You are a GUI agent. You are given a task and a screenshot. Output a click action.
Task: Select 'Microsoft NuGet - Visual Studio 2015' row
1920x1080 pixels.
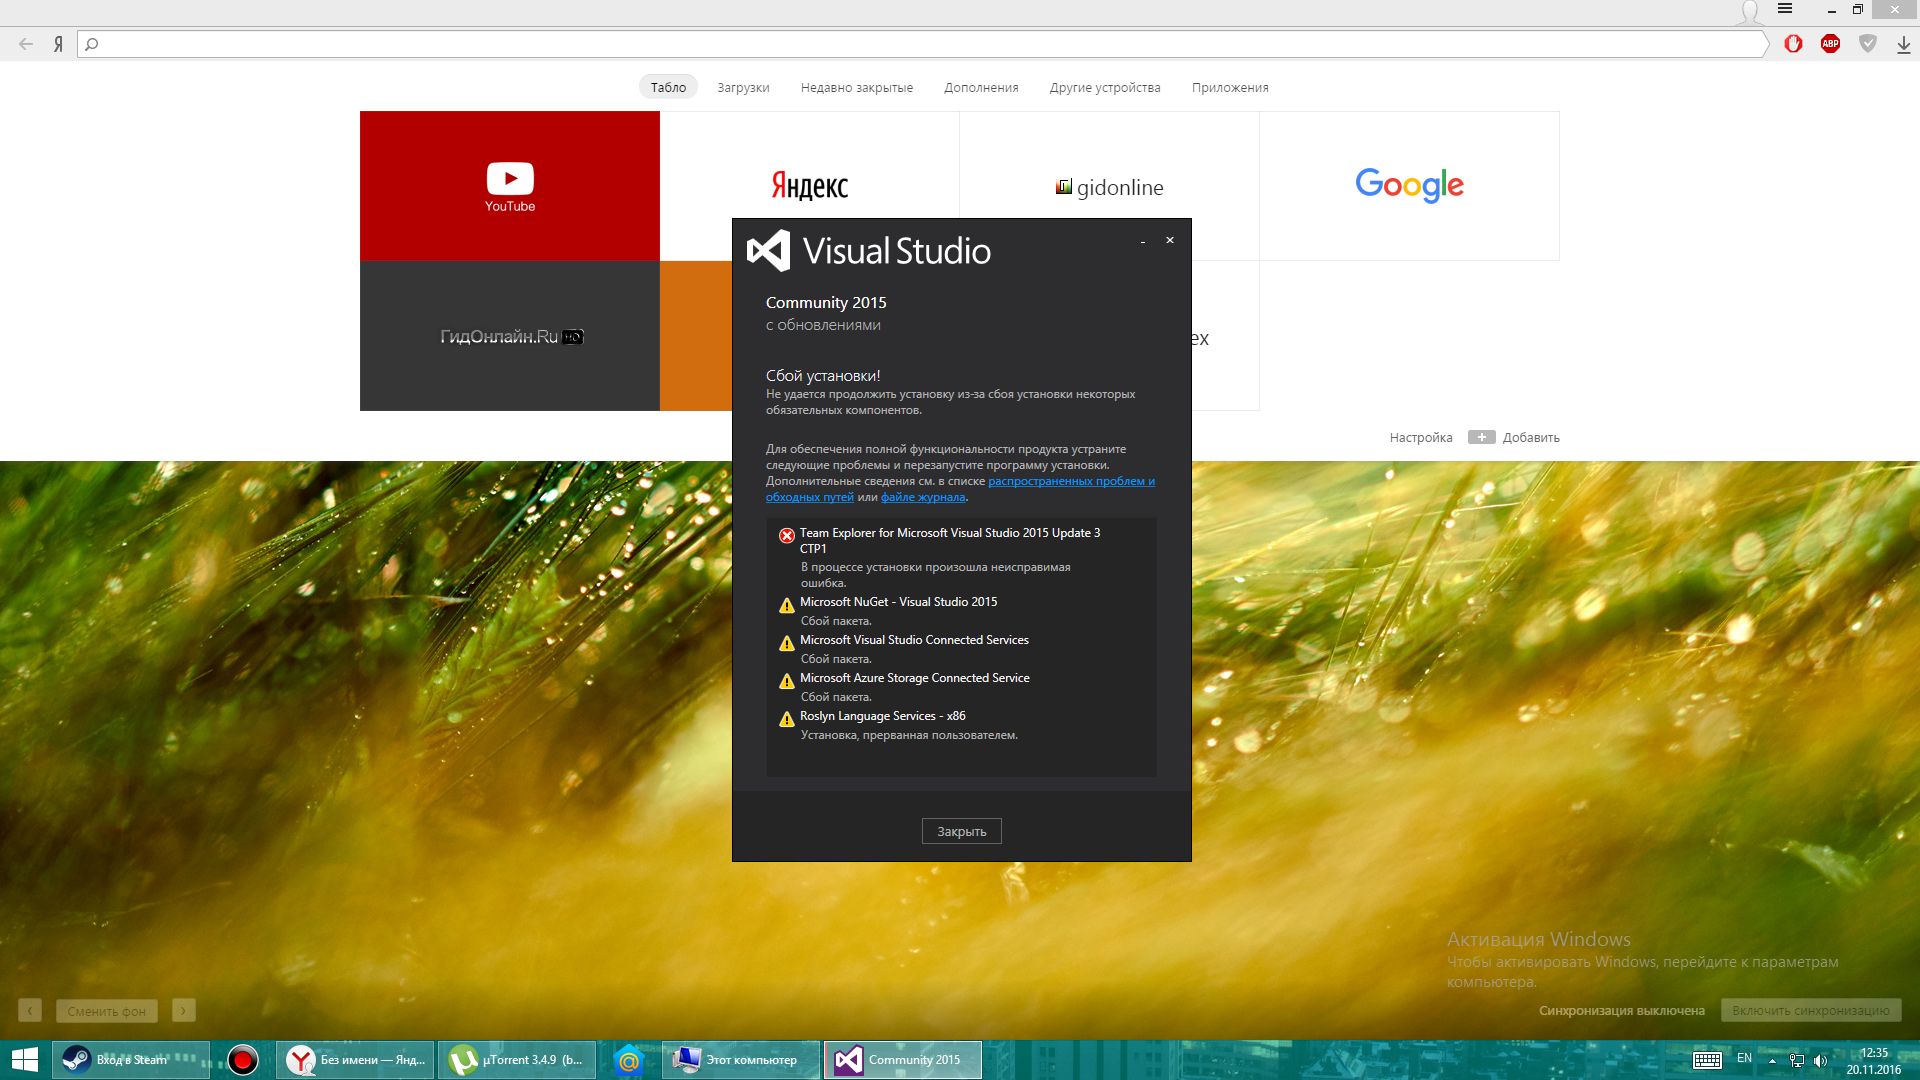point(898,602)
